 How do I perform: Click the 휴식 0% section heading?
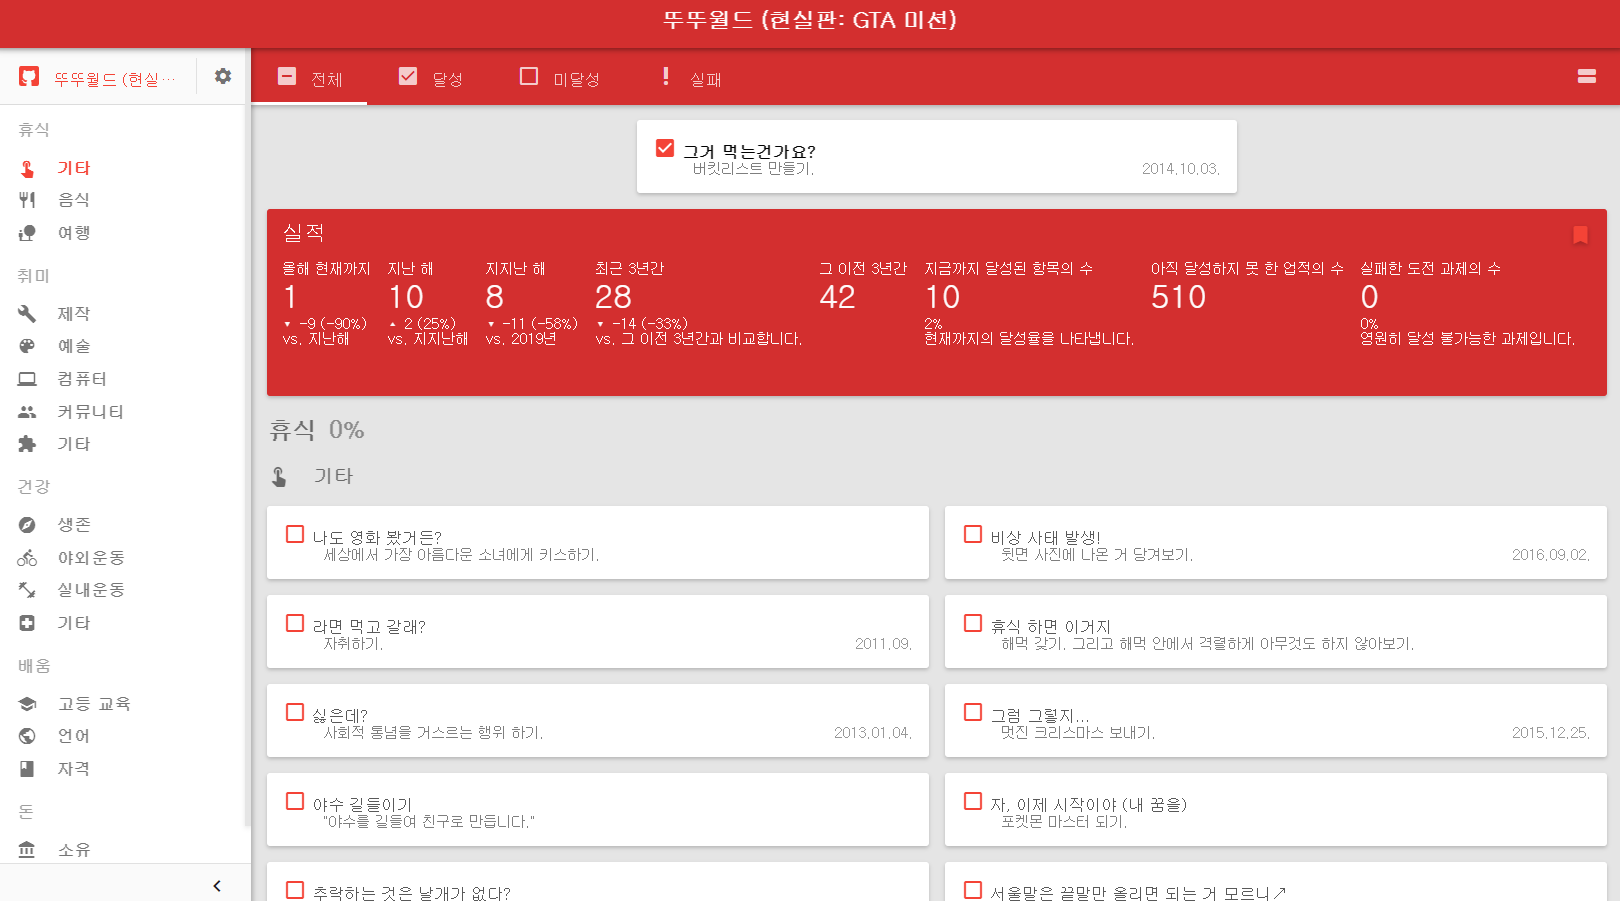click(317, 430)
